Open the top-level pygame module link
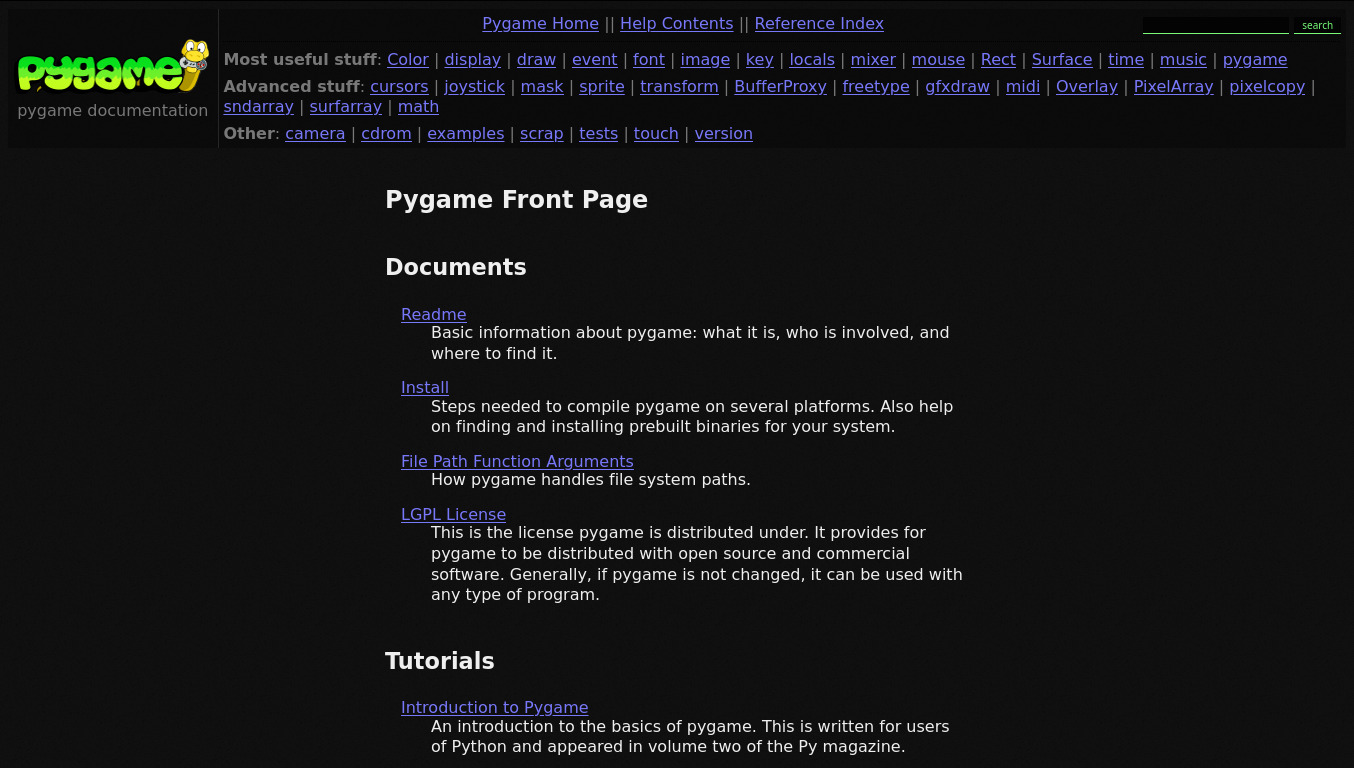 point(1255,60)
